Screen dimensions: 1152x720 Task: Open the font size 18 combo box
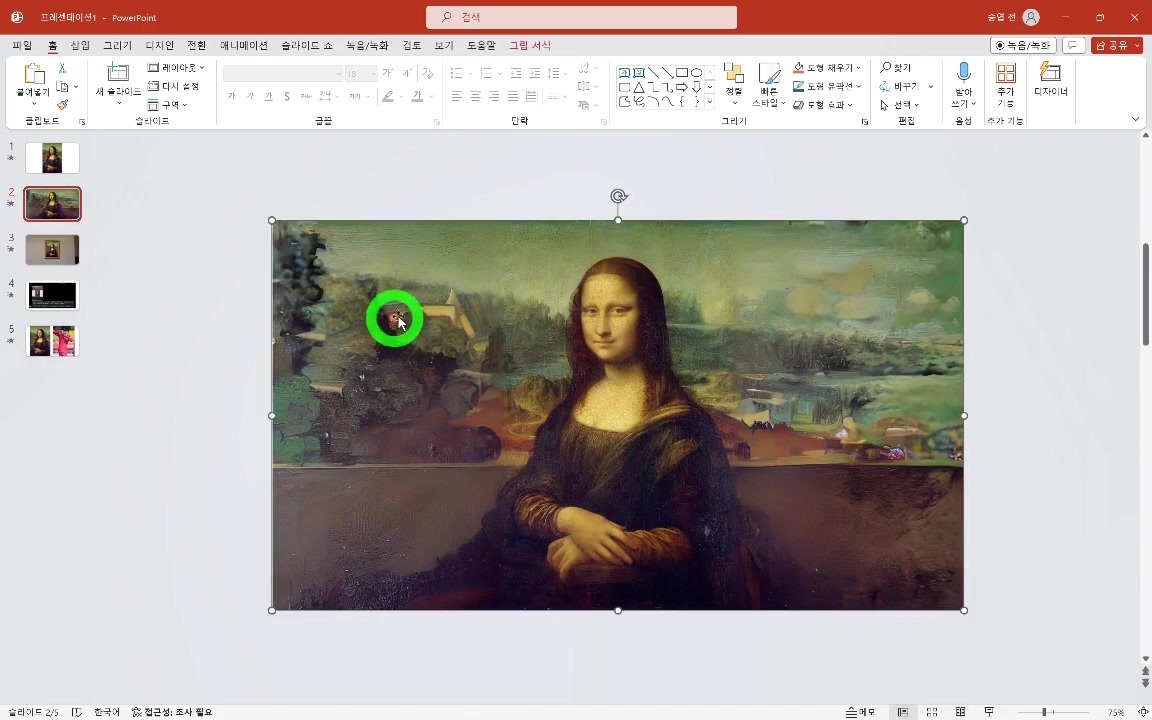click(x=361, y=73)
